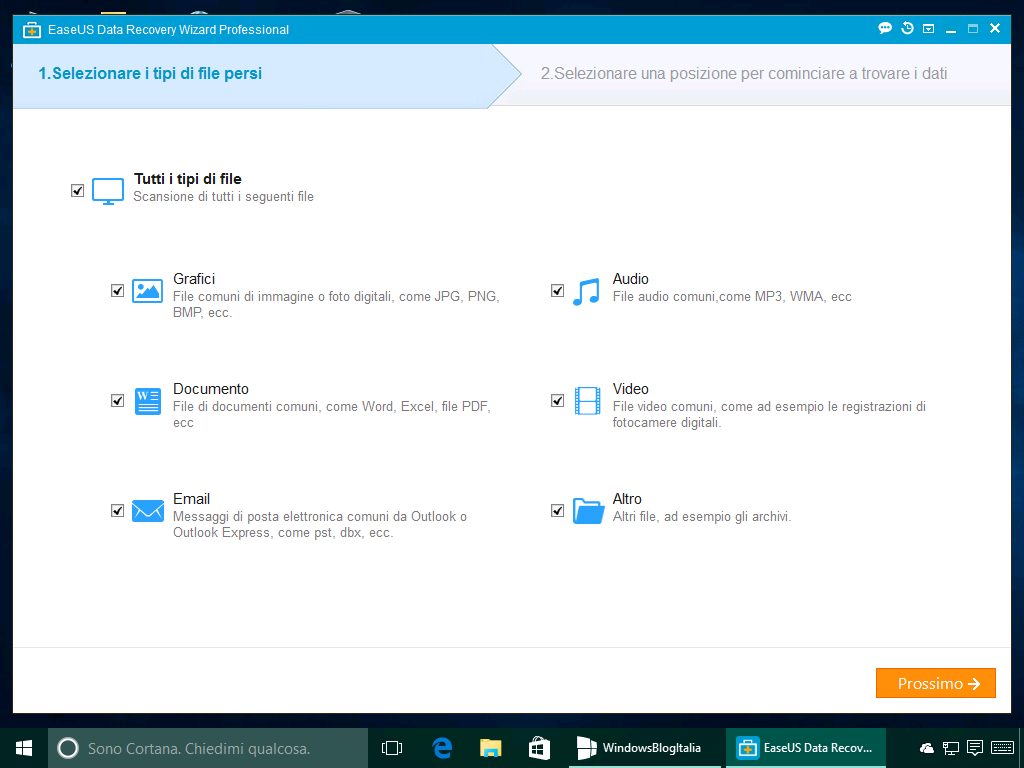This screenshot has height=768, width=1024.
Task: Toggle the Email checkbox
Action: click(x=118, y=511)
